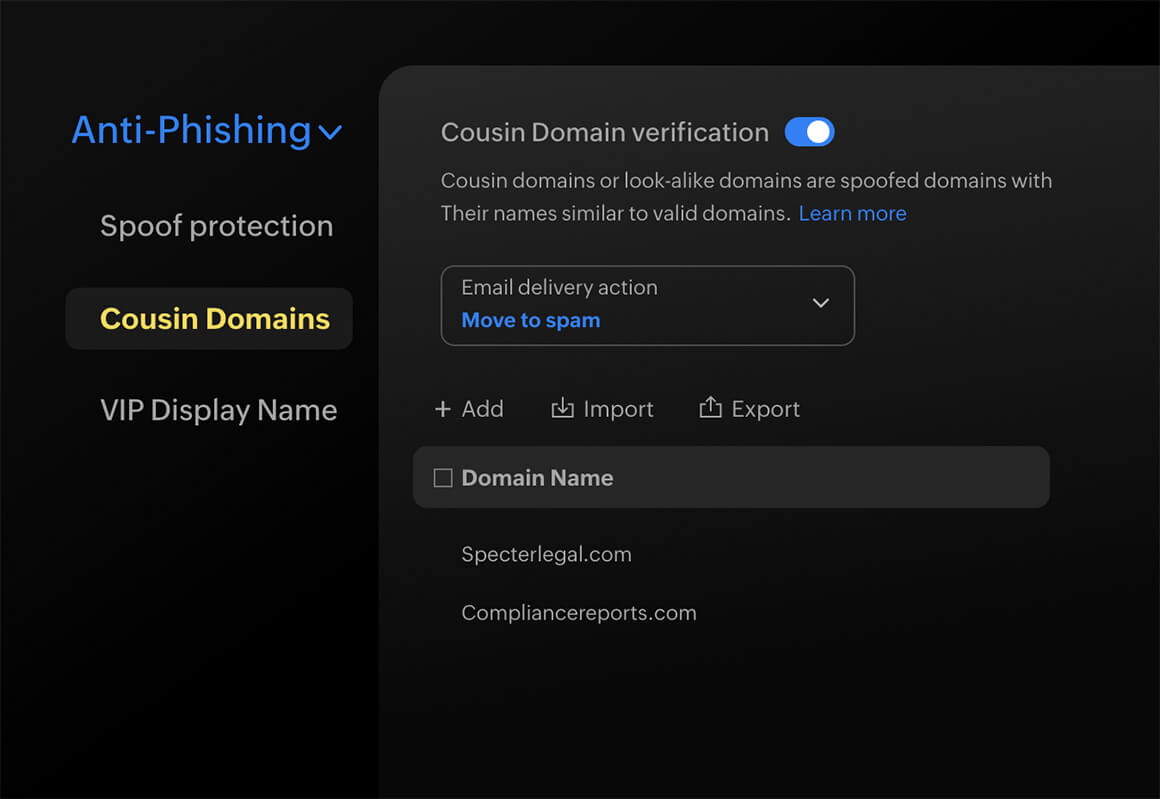Click the Domain Name column header

click(x=537, y=478)
